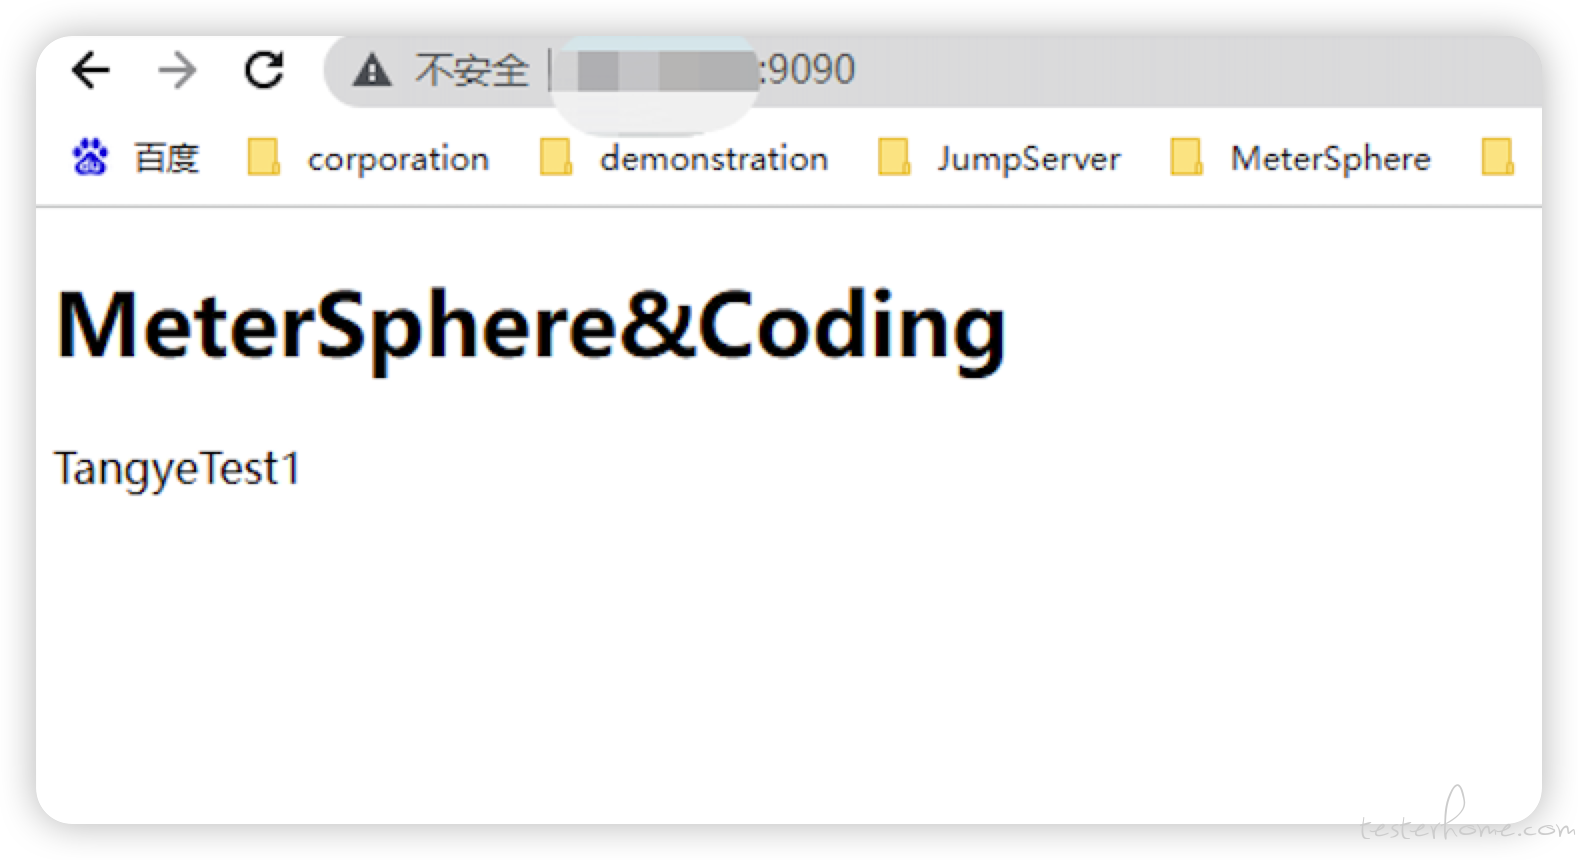The image size is (1578, 860).
Task: Click the Baidu paw icon
Action: 90,157
